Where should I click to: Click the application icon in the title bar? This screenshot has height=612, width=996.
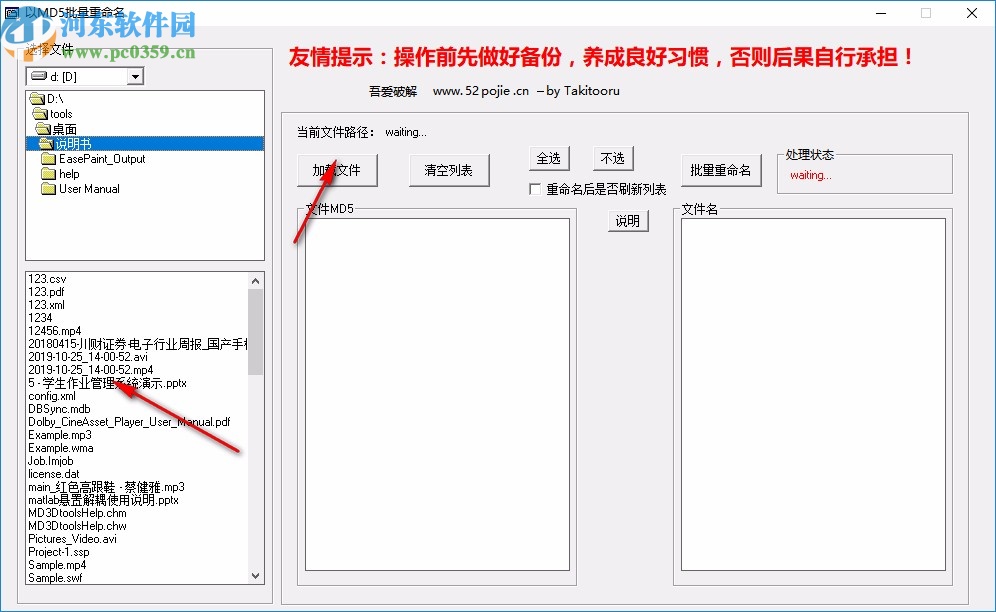pos(13,12)
